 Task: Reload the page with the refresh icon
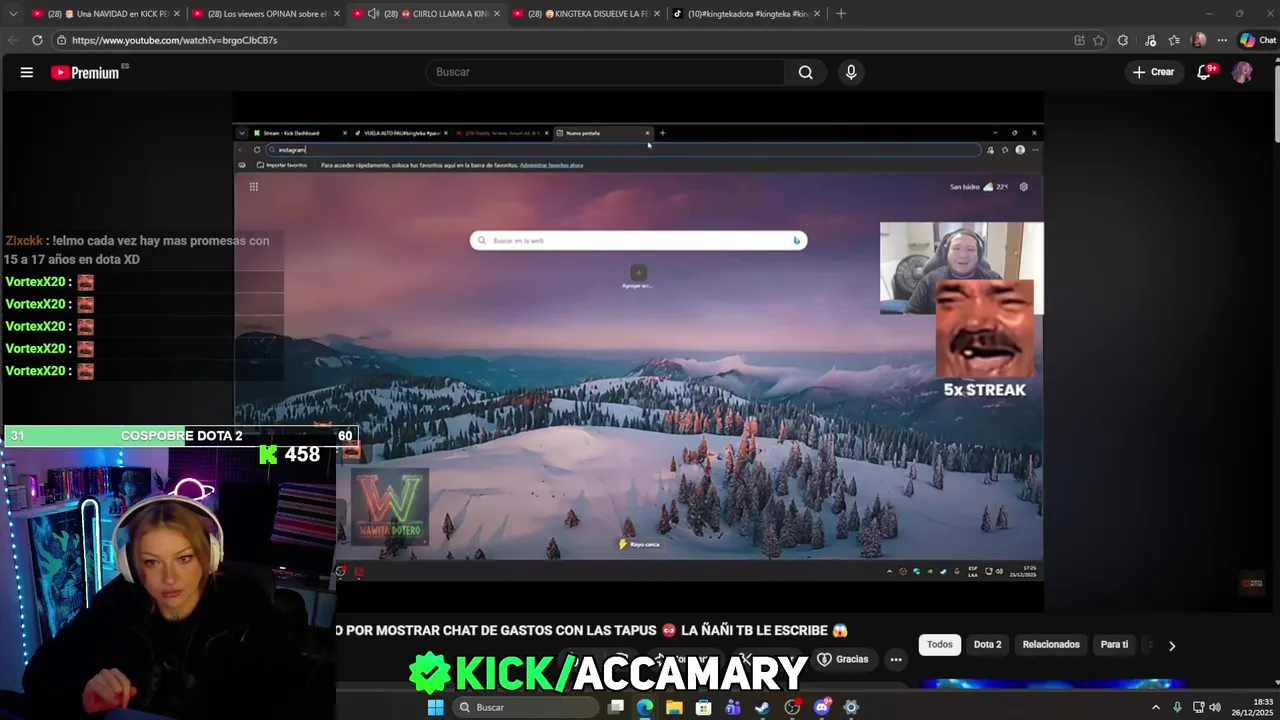(x=37, y=40)
